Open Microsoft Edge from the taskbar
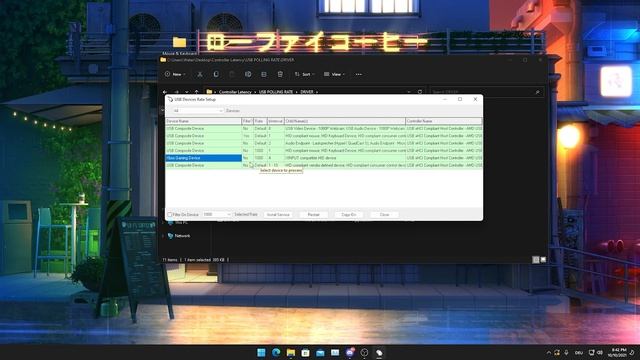The height and width of the screenshot is (360, 640). tap(276, 353)
